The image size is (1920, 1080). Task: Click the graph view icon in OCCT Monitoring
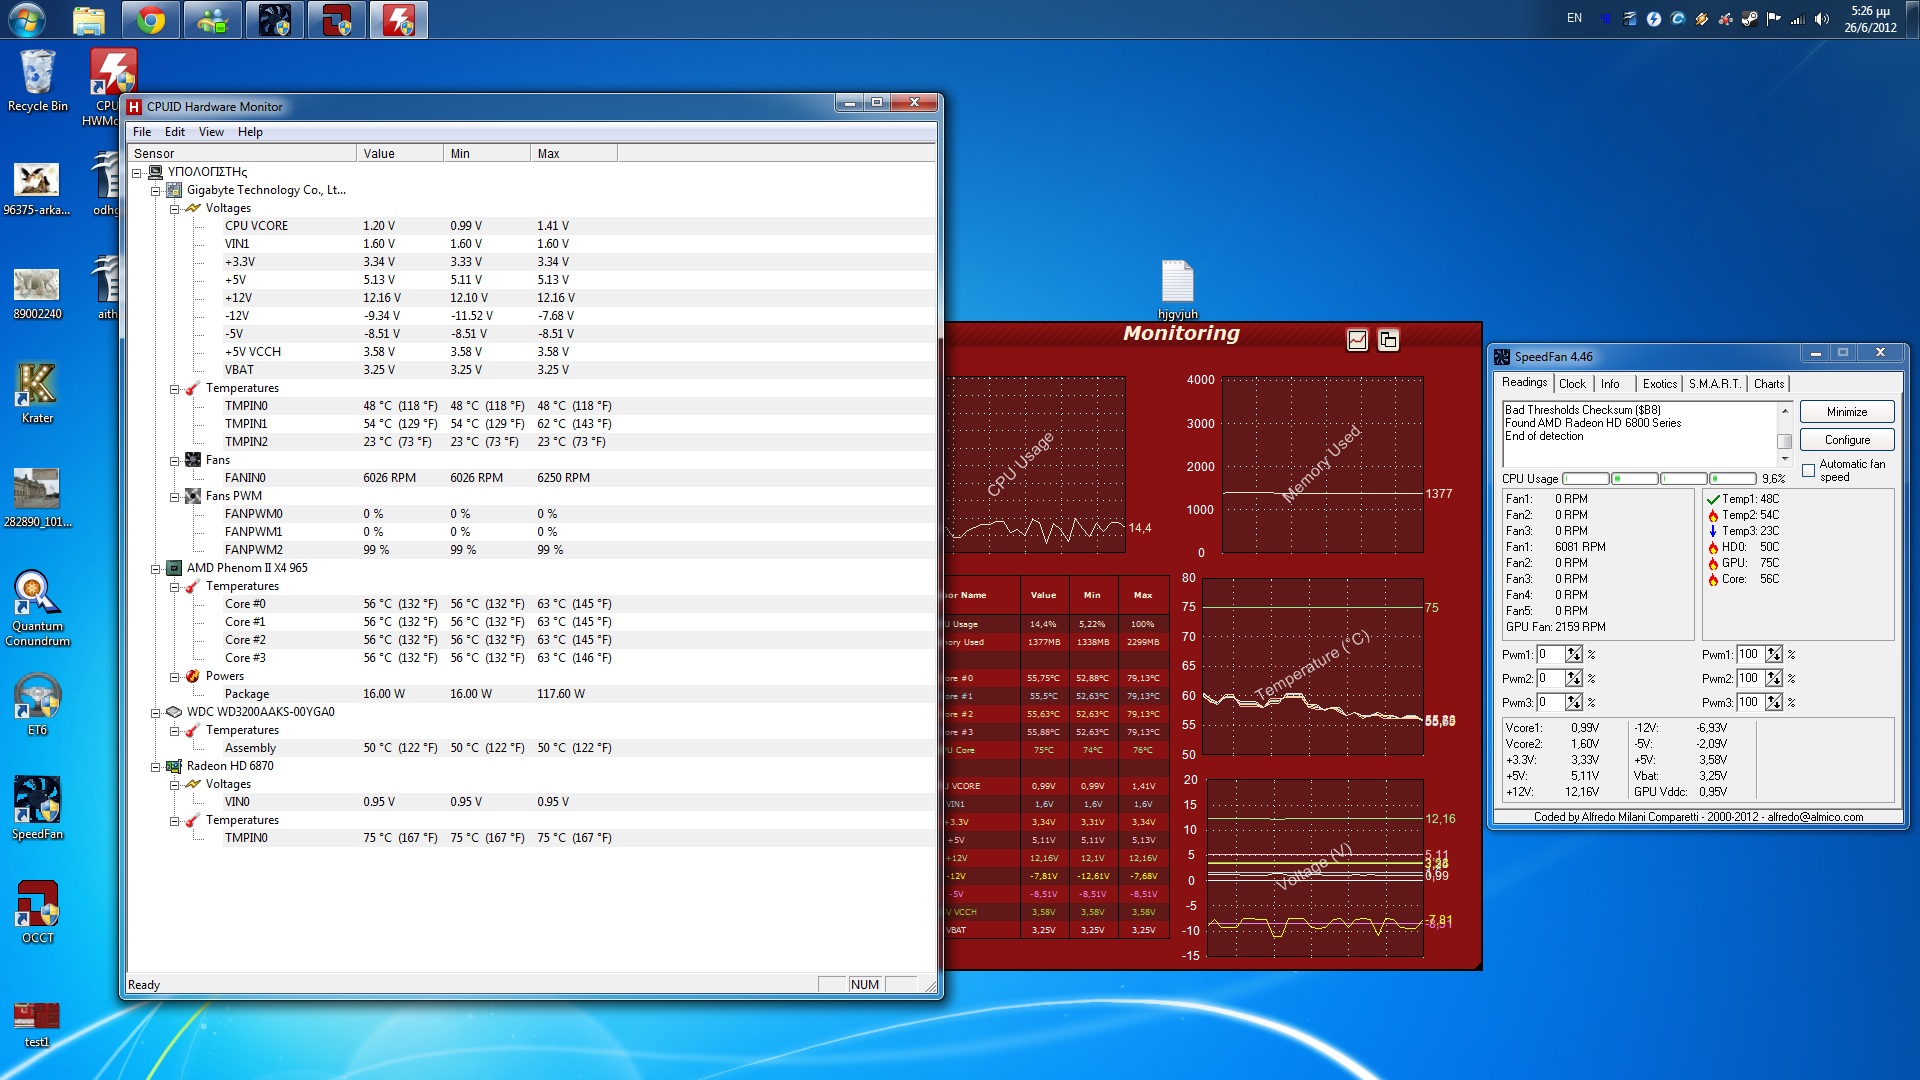click(1357, 340)
